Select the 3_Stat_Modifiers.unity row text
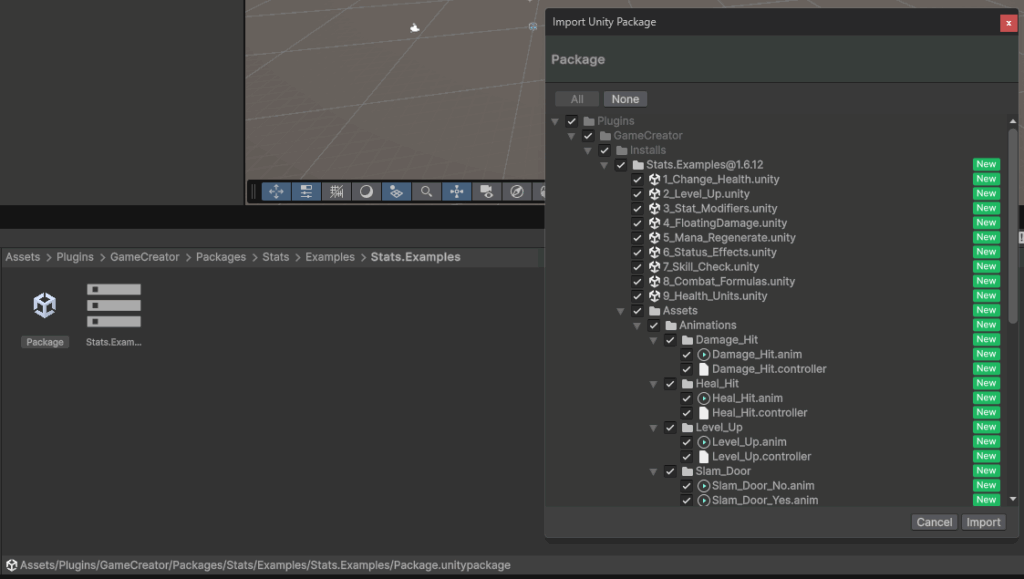 (720, 208)
